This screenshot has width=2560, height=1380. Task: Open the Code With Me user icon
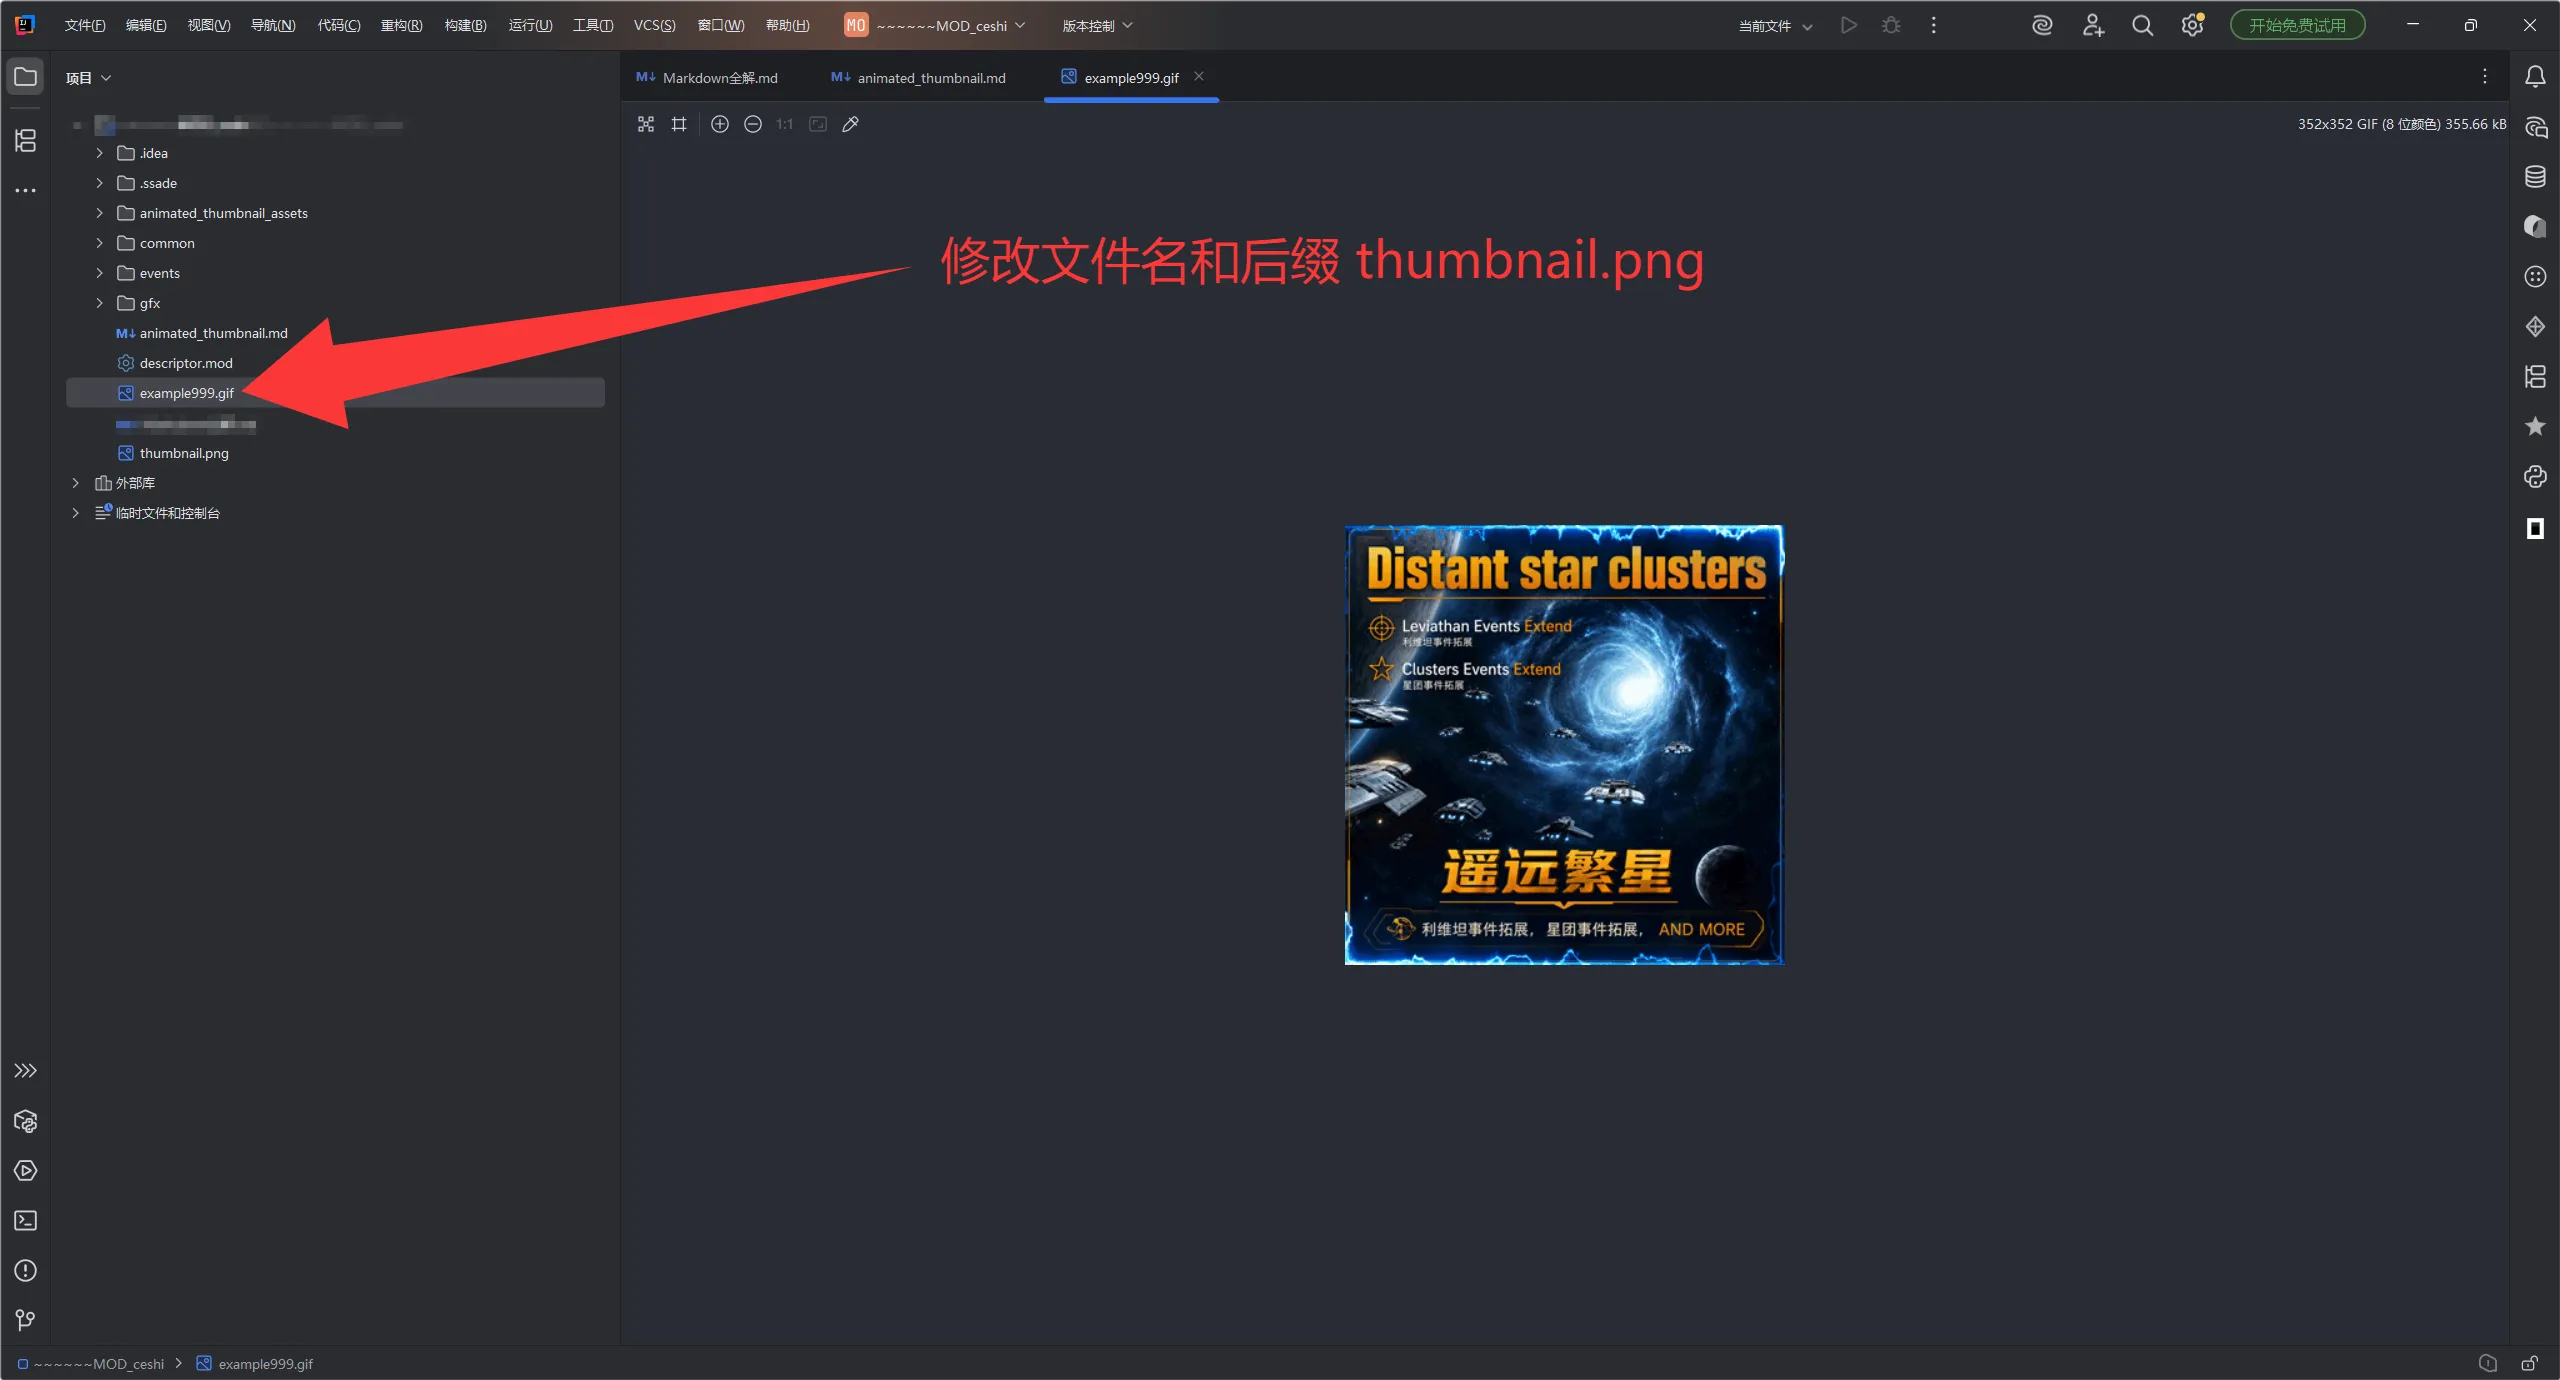tap(2093, 26)
